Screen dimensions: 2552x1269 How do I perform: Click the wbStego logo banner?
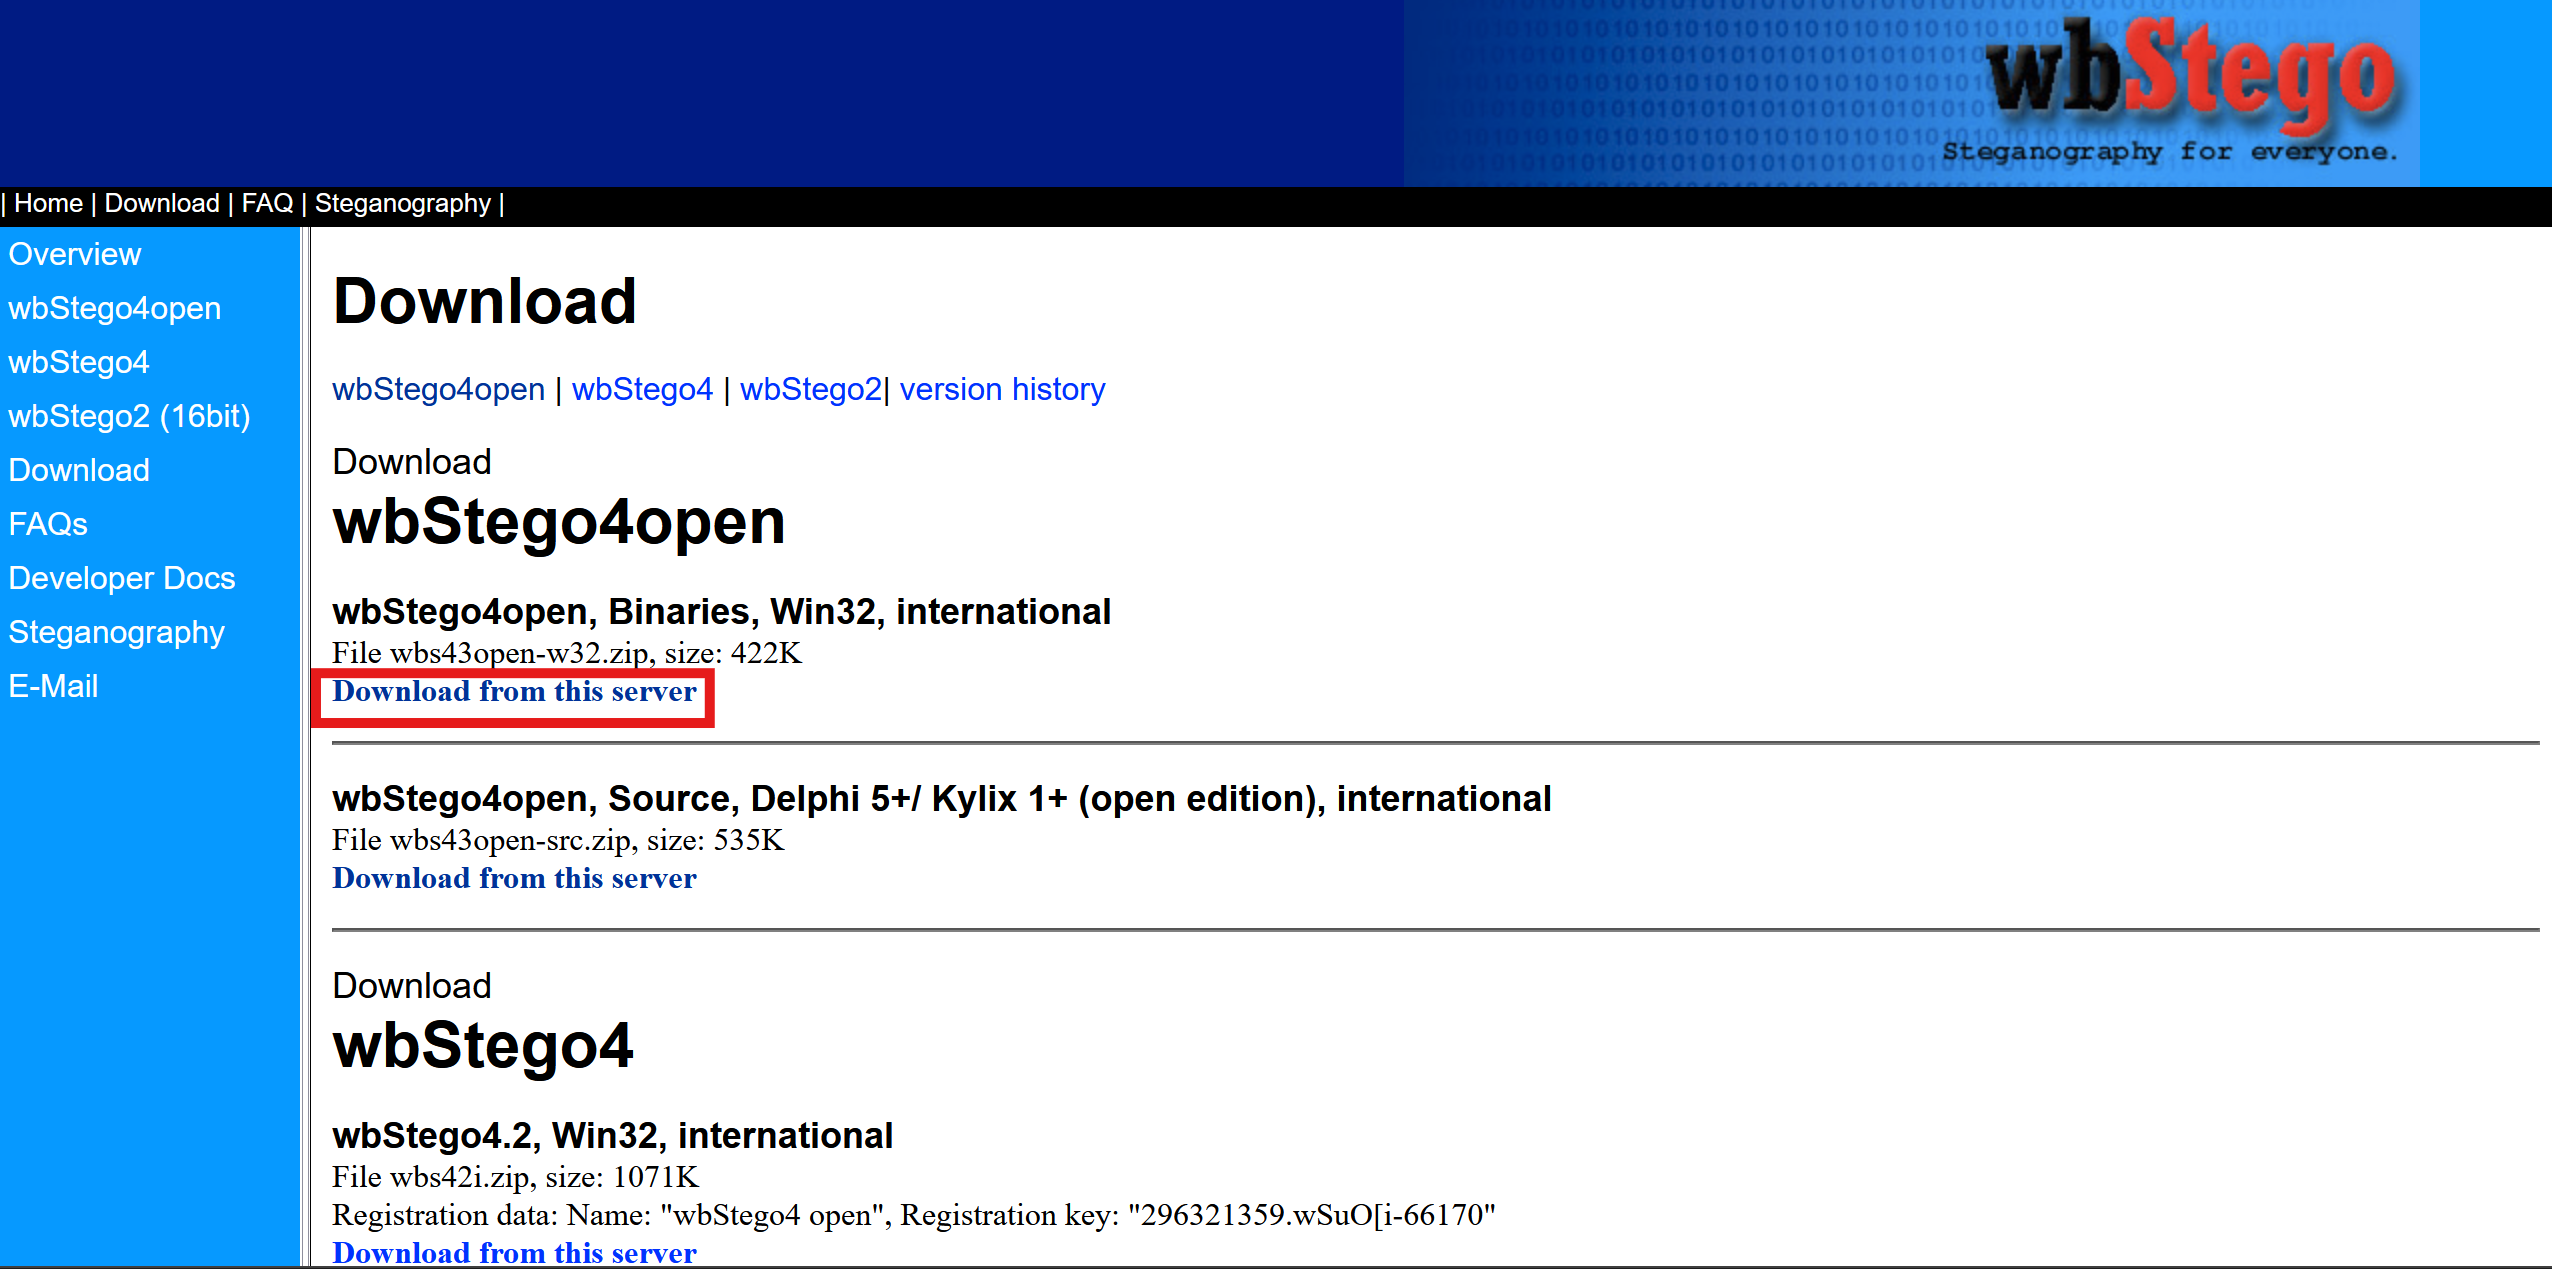click(x=1911, y=93)
